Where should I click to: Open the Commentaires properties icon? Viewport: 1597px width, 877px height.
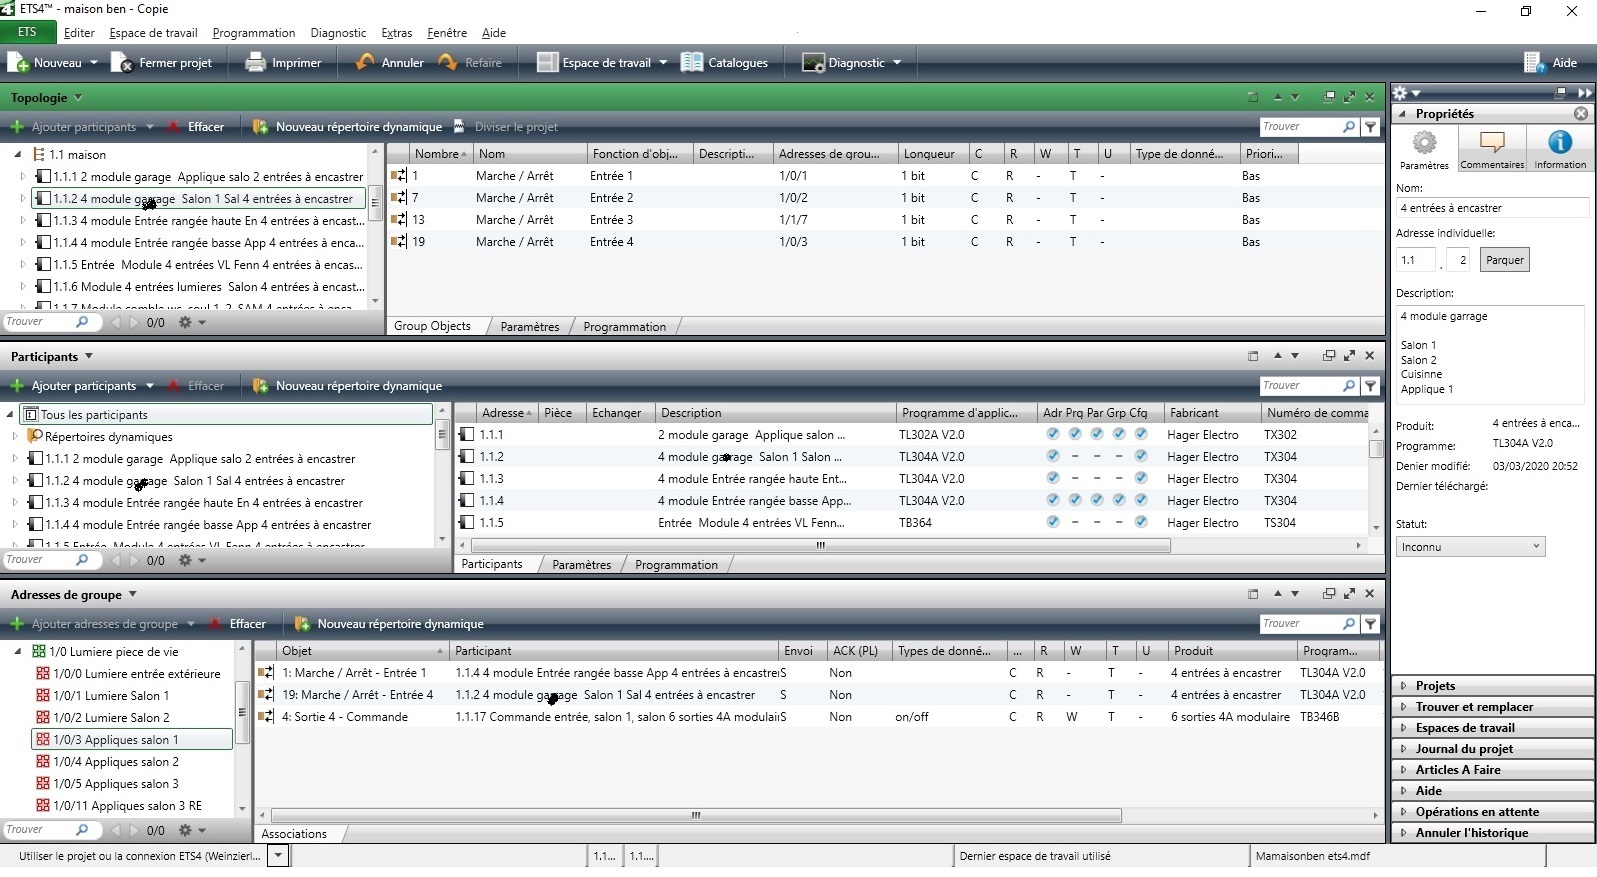coord(1491,143)
